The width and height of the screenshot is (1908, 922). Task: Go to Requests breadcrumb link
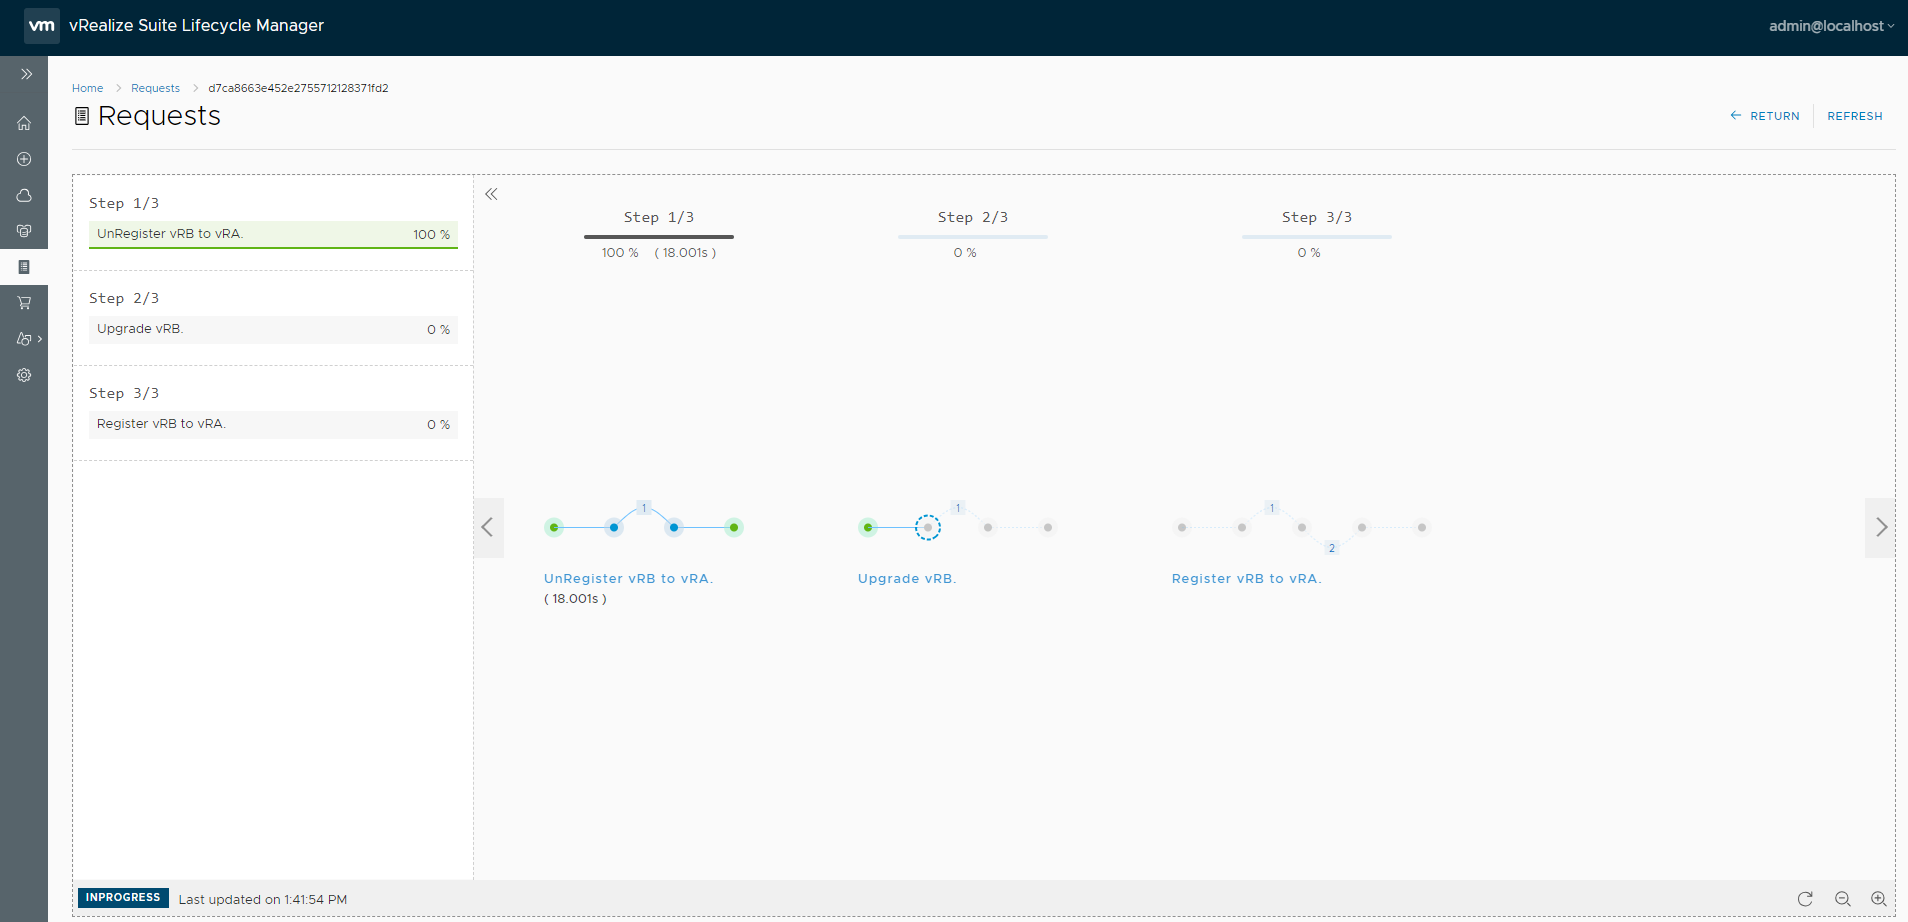(x=155, y=88)
